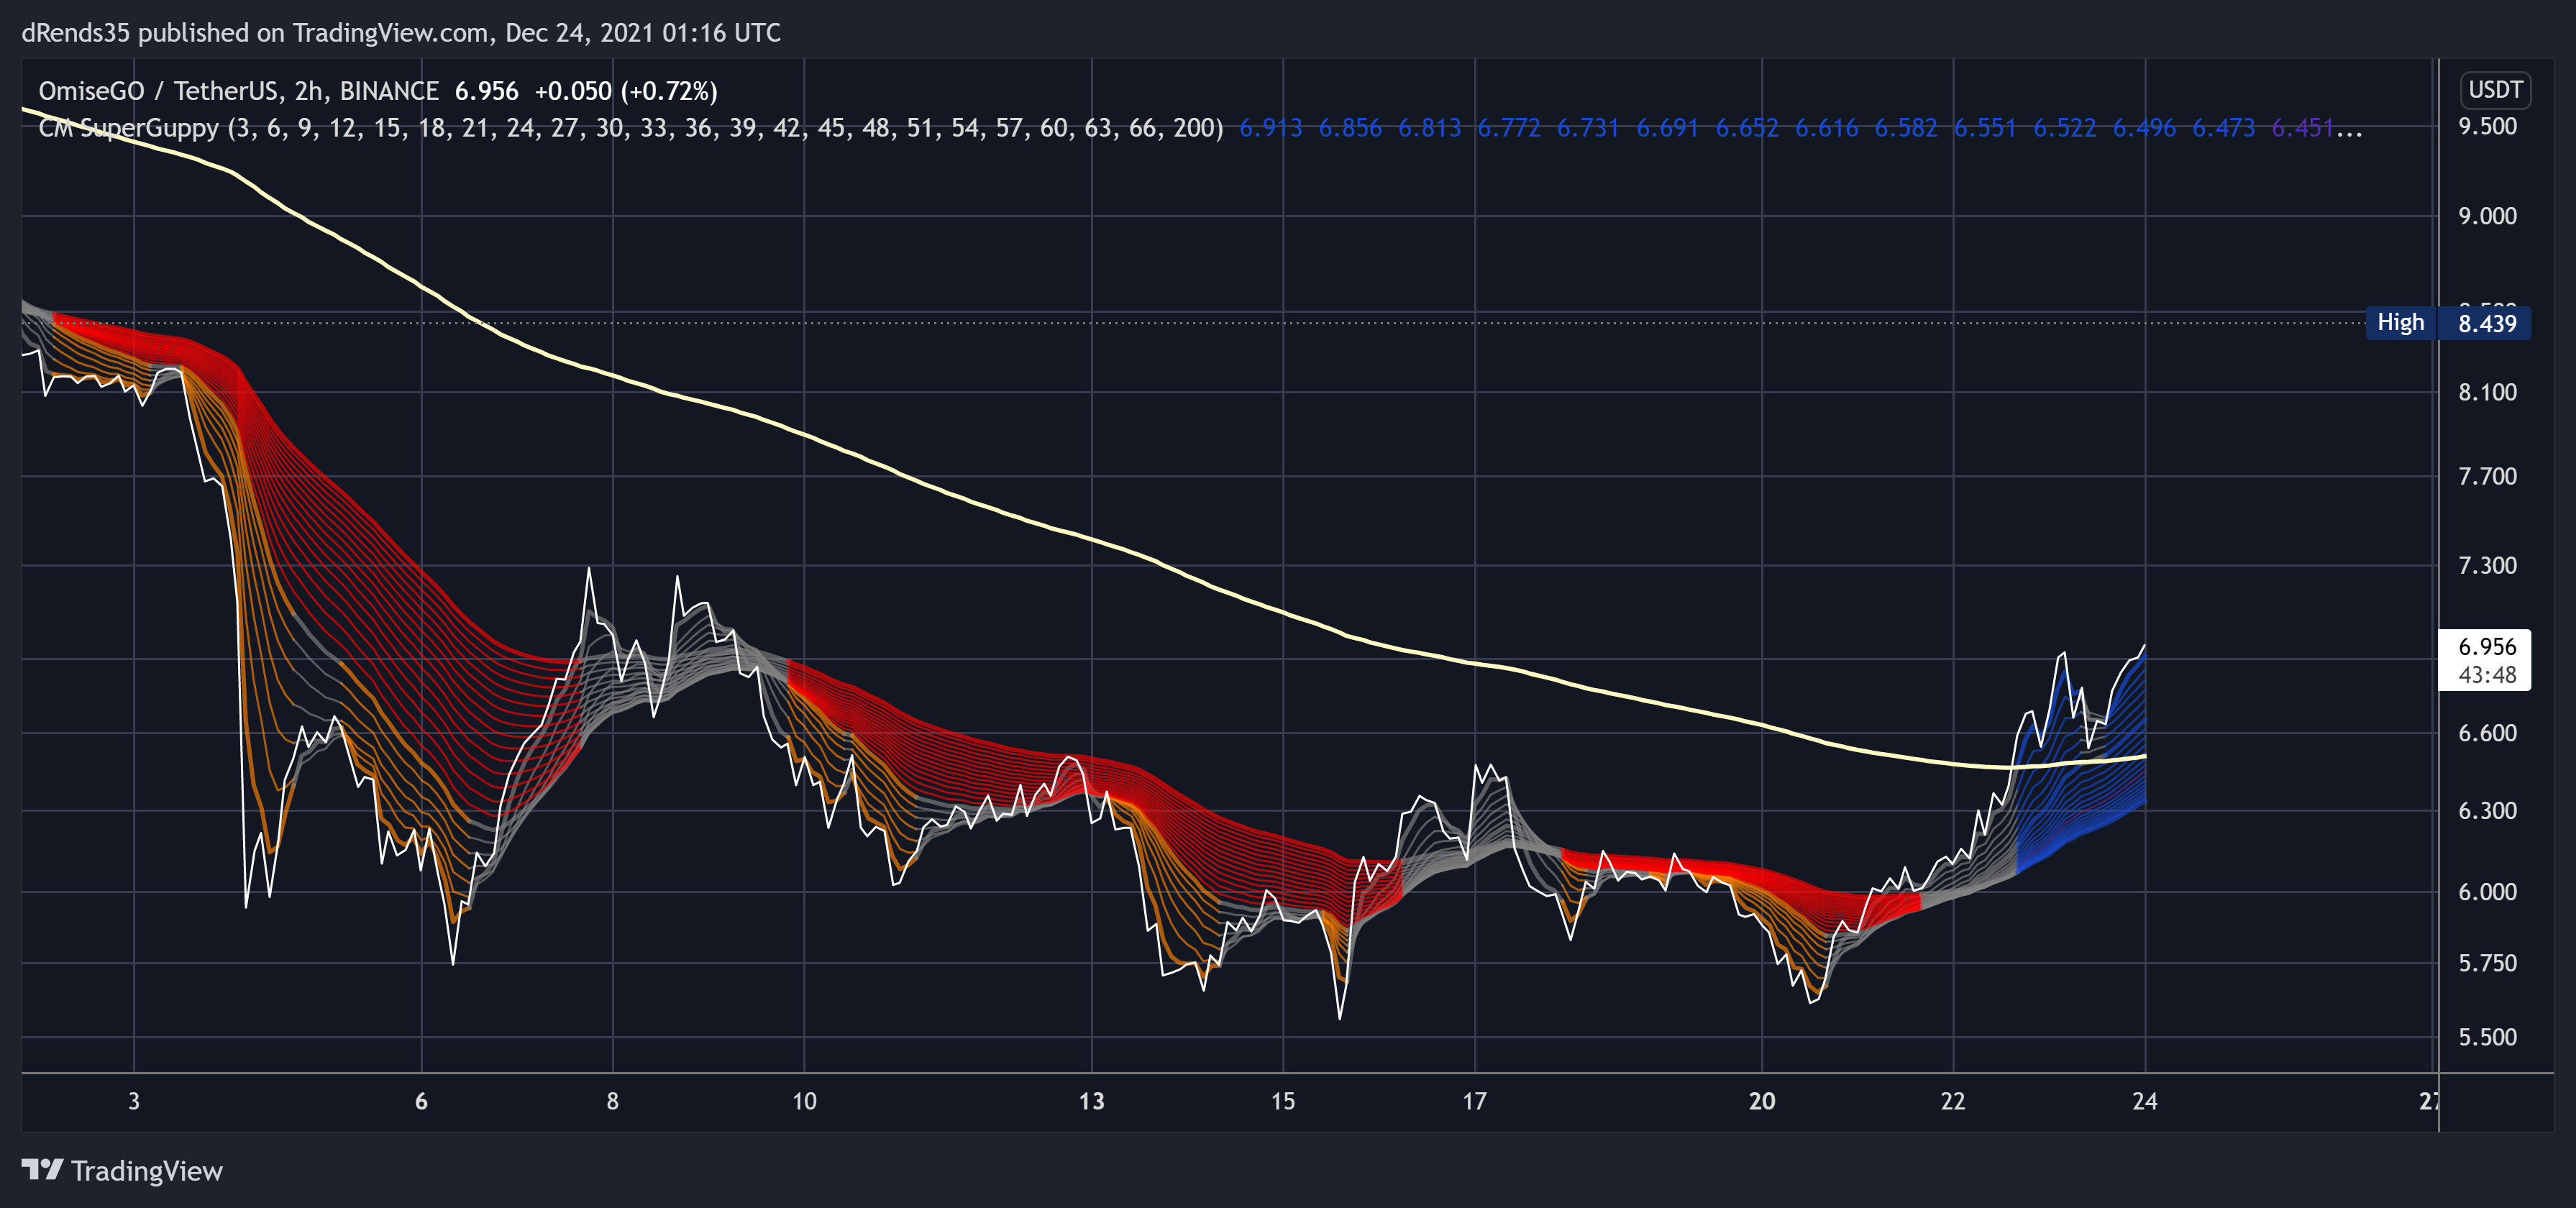Click the 7.700 price axis label

coord(2487,476)
